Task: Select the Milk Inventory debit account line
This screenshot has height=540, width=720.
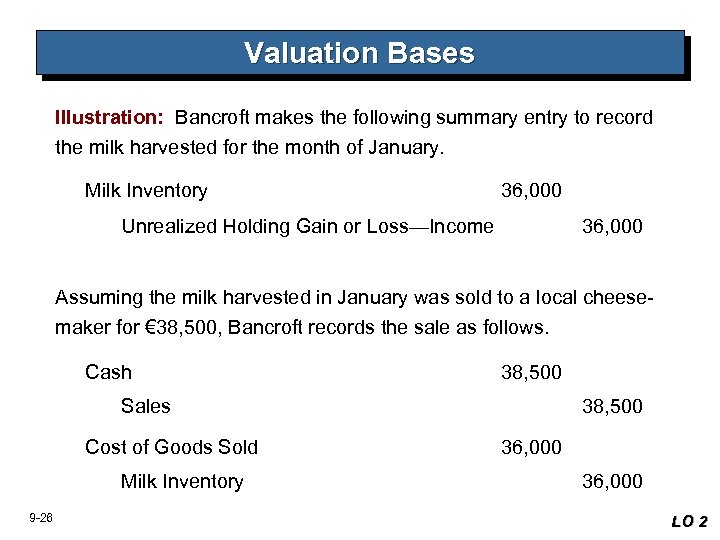Action: (146, 191)
